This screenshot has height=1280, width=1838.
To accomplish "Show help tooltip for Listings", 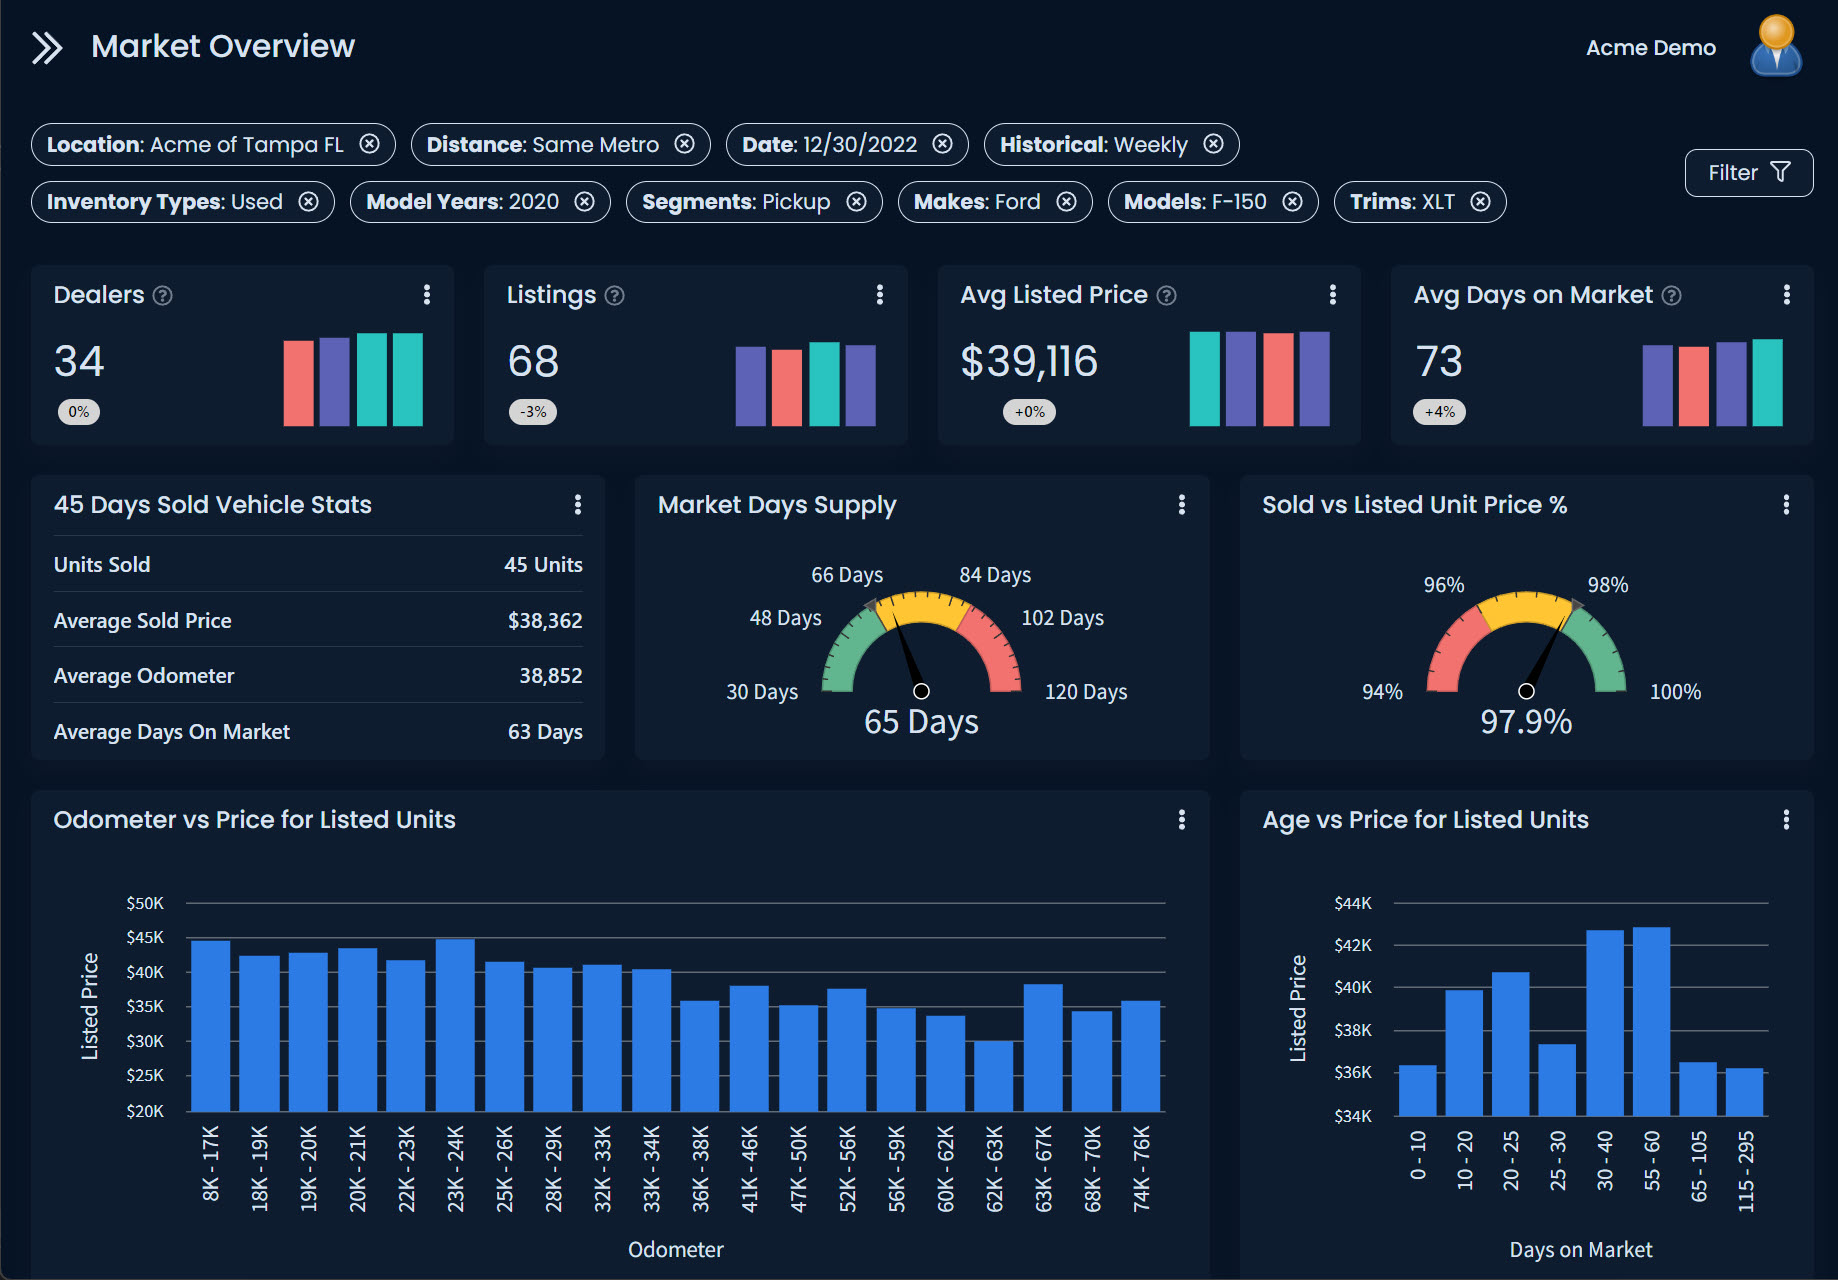I will pyautogui.click(x=615, y=296).
